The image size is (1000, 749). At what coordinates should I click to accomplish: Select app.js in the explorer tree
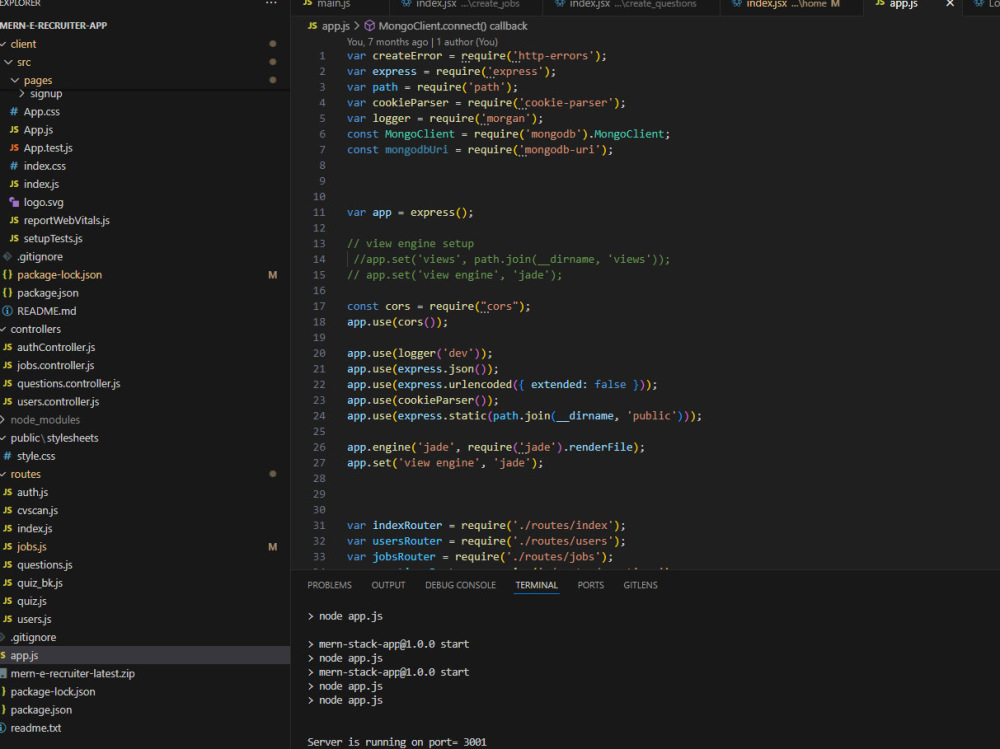tap(145, 655)
